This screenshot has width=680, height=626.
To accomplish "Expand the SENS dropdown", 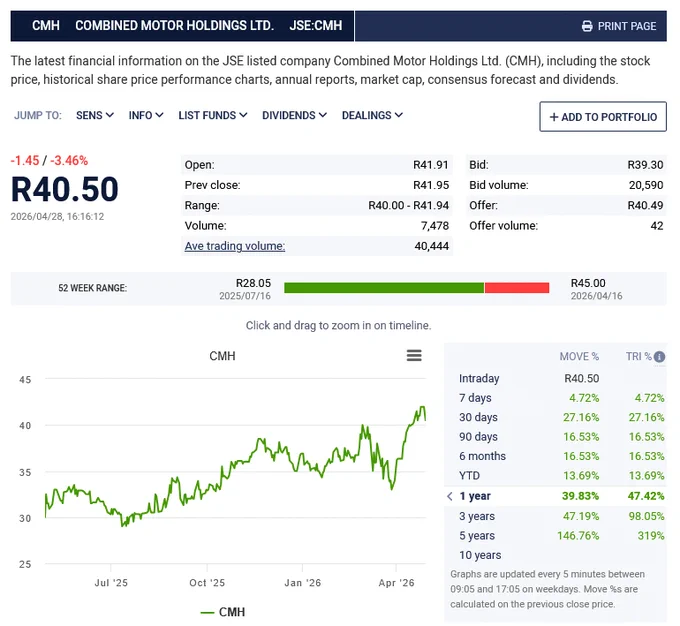I will click(95, 115).
